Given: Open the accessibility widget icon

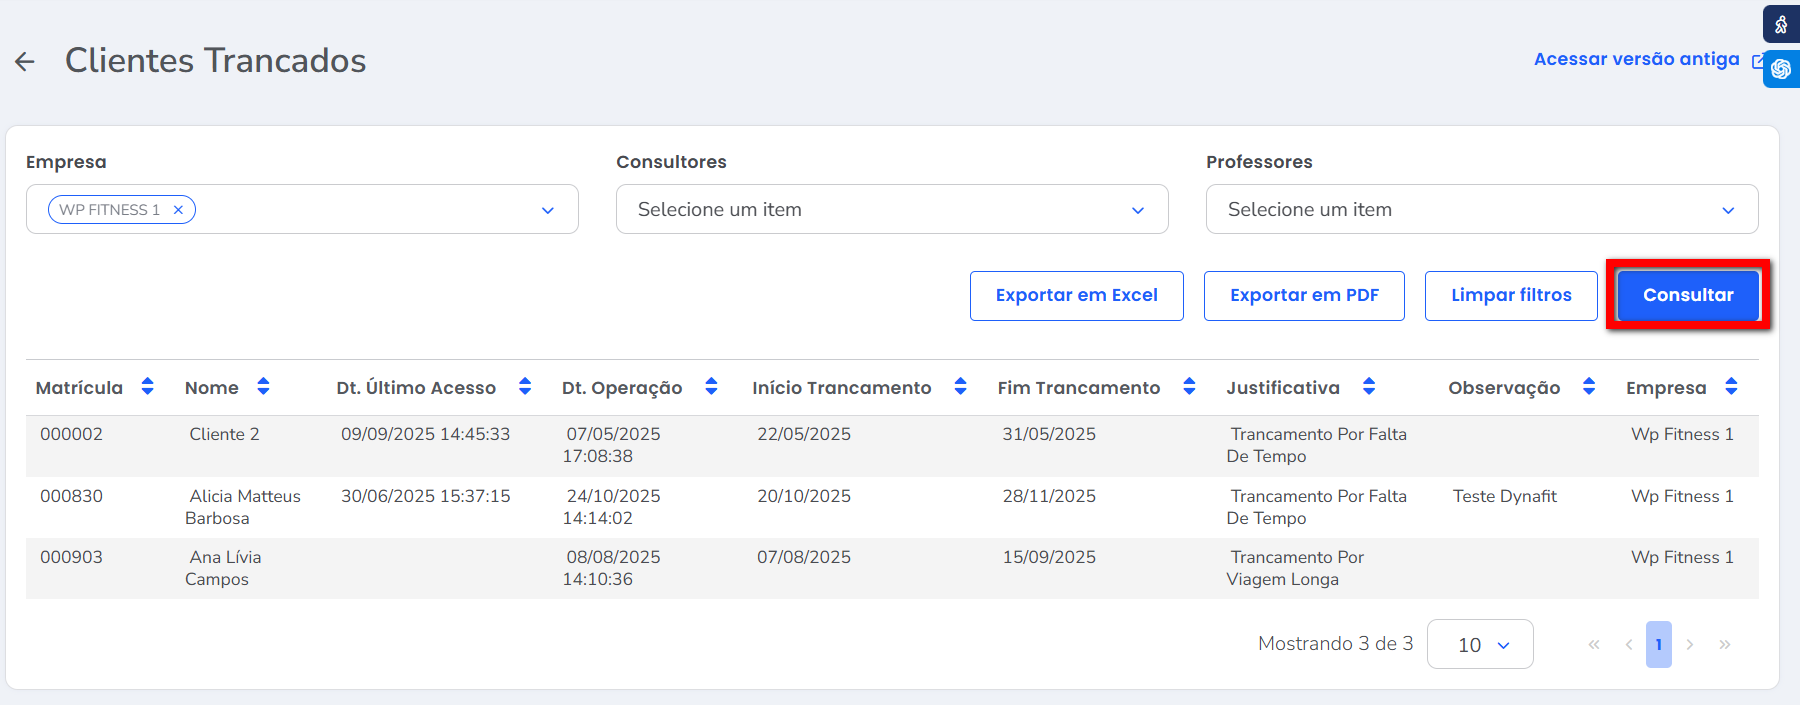Looking at the screenshot, I should coord(1781,24).
